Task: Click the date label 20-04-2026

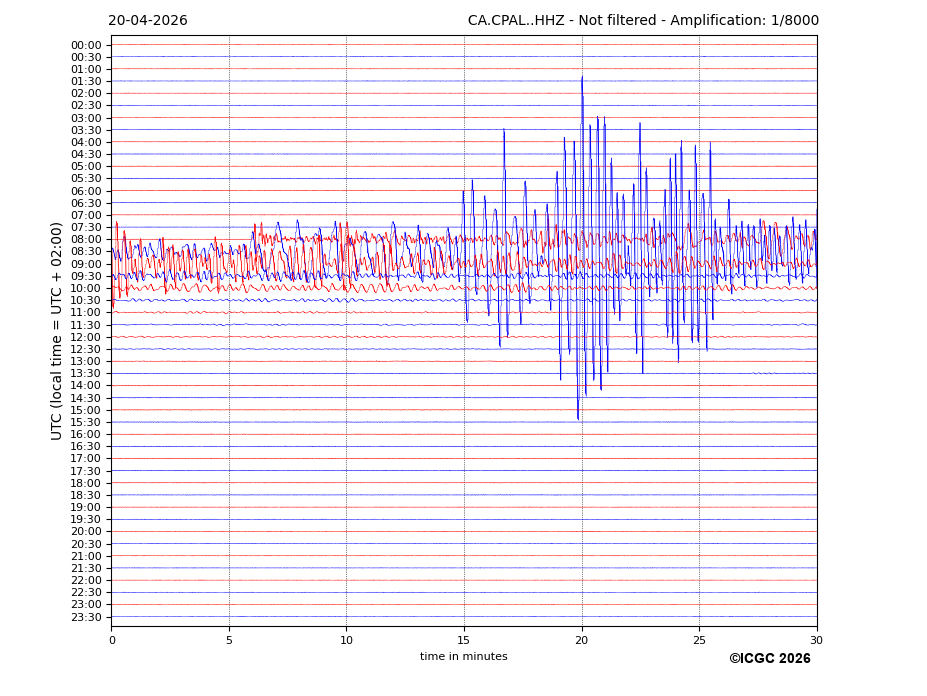Action: click(x=147, y=21)
